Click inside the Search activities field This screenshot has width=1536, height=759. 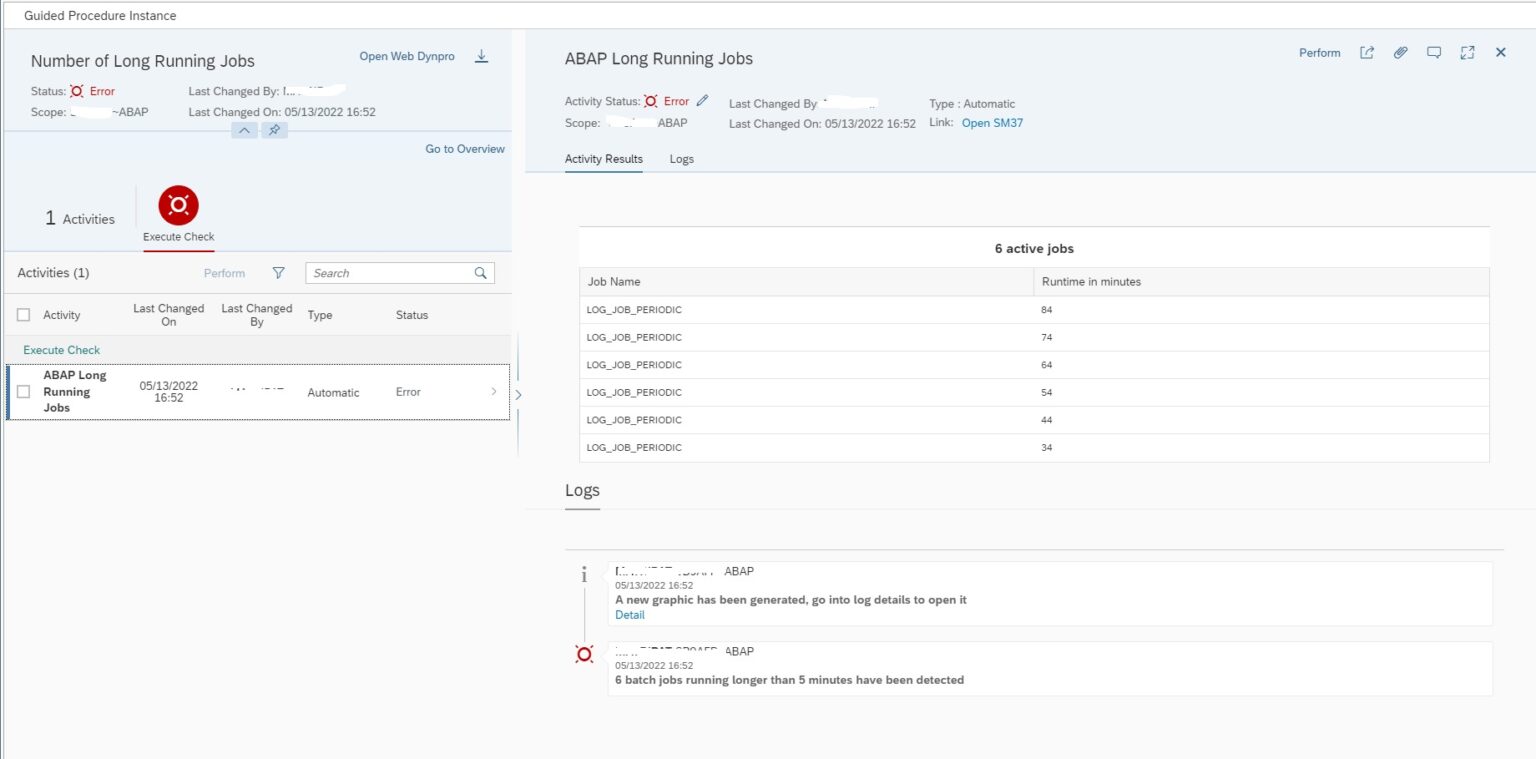pyautogui.click(x=395, y=272)
